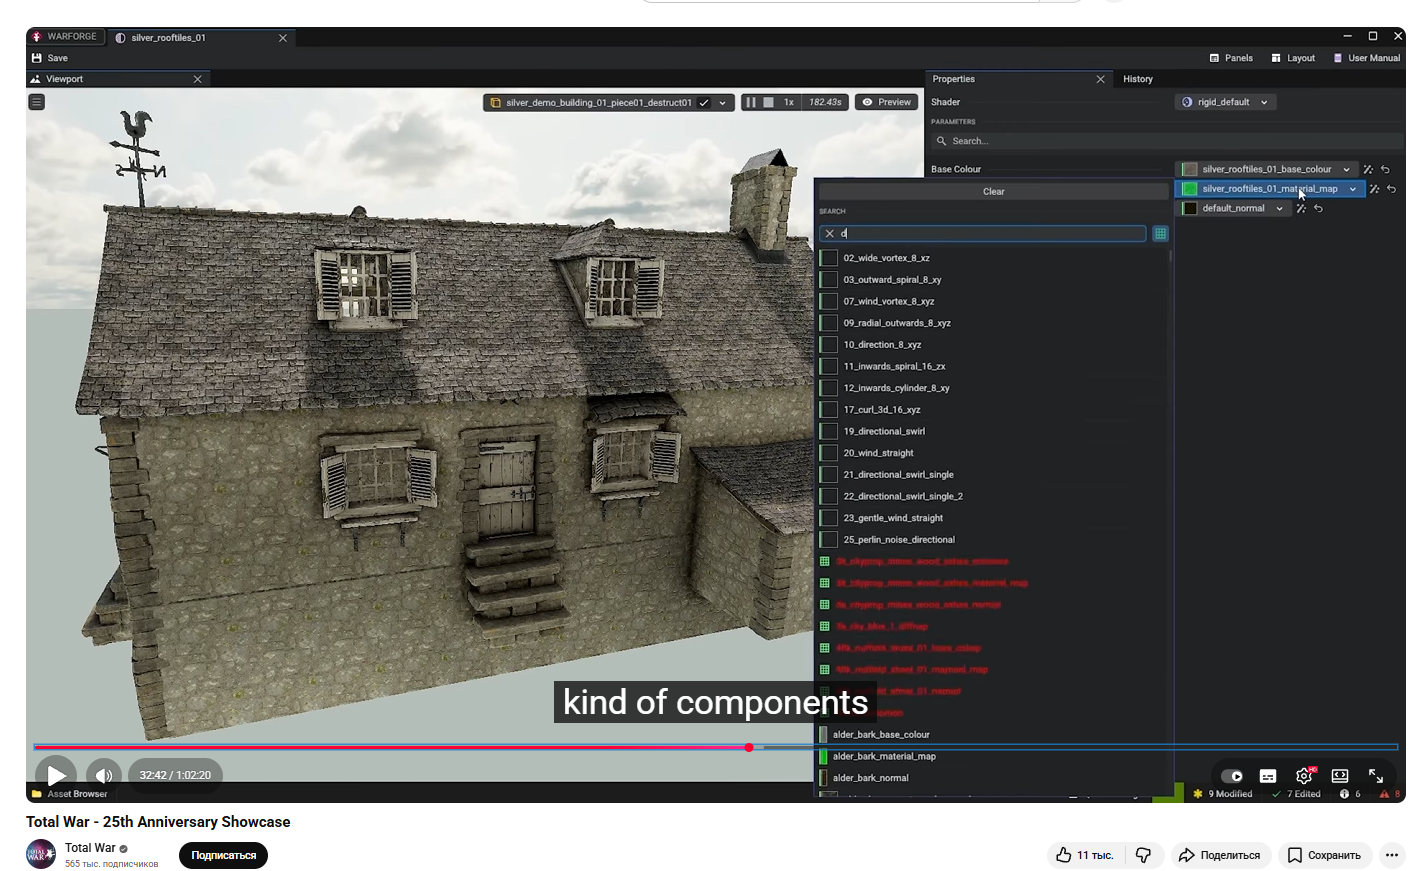Select the silver_rooftiles_01 document tab
The width and height of the screenshot is (1418, 871).
(168, 38)
